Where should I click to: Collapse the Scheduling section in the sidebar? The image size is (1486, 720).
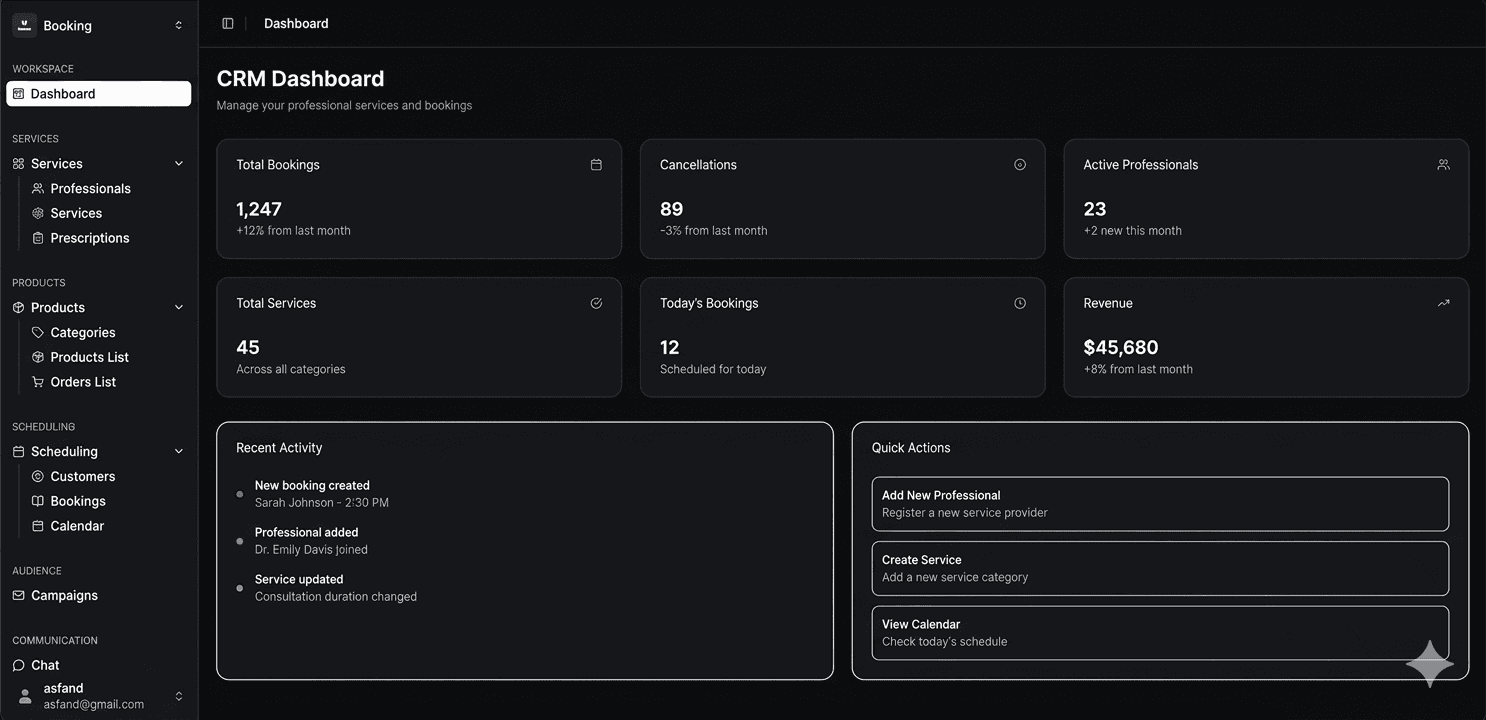click(178, 451)
